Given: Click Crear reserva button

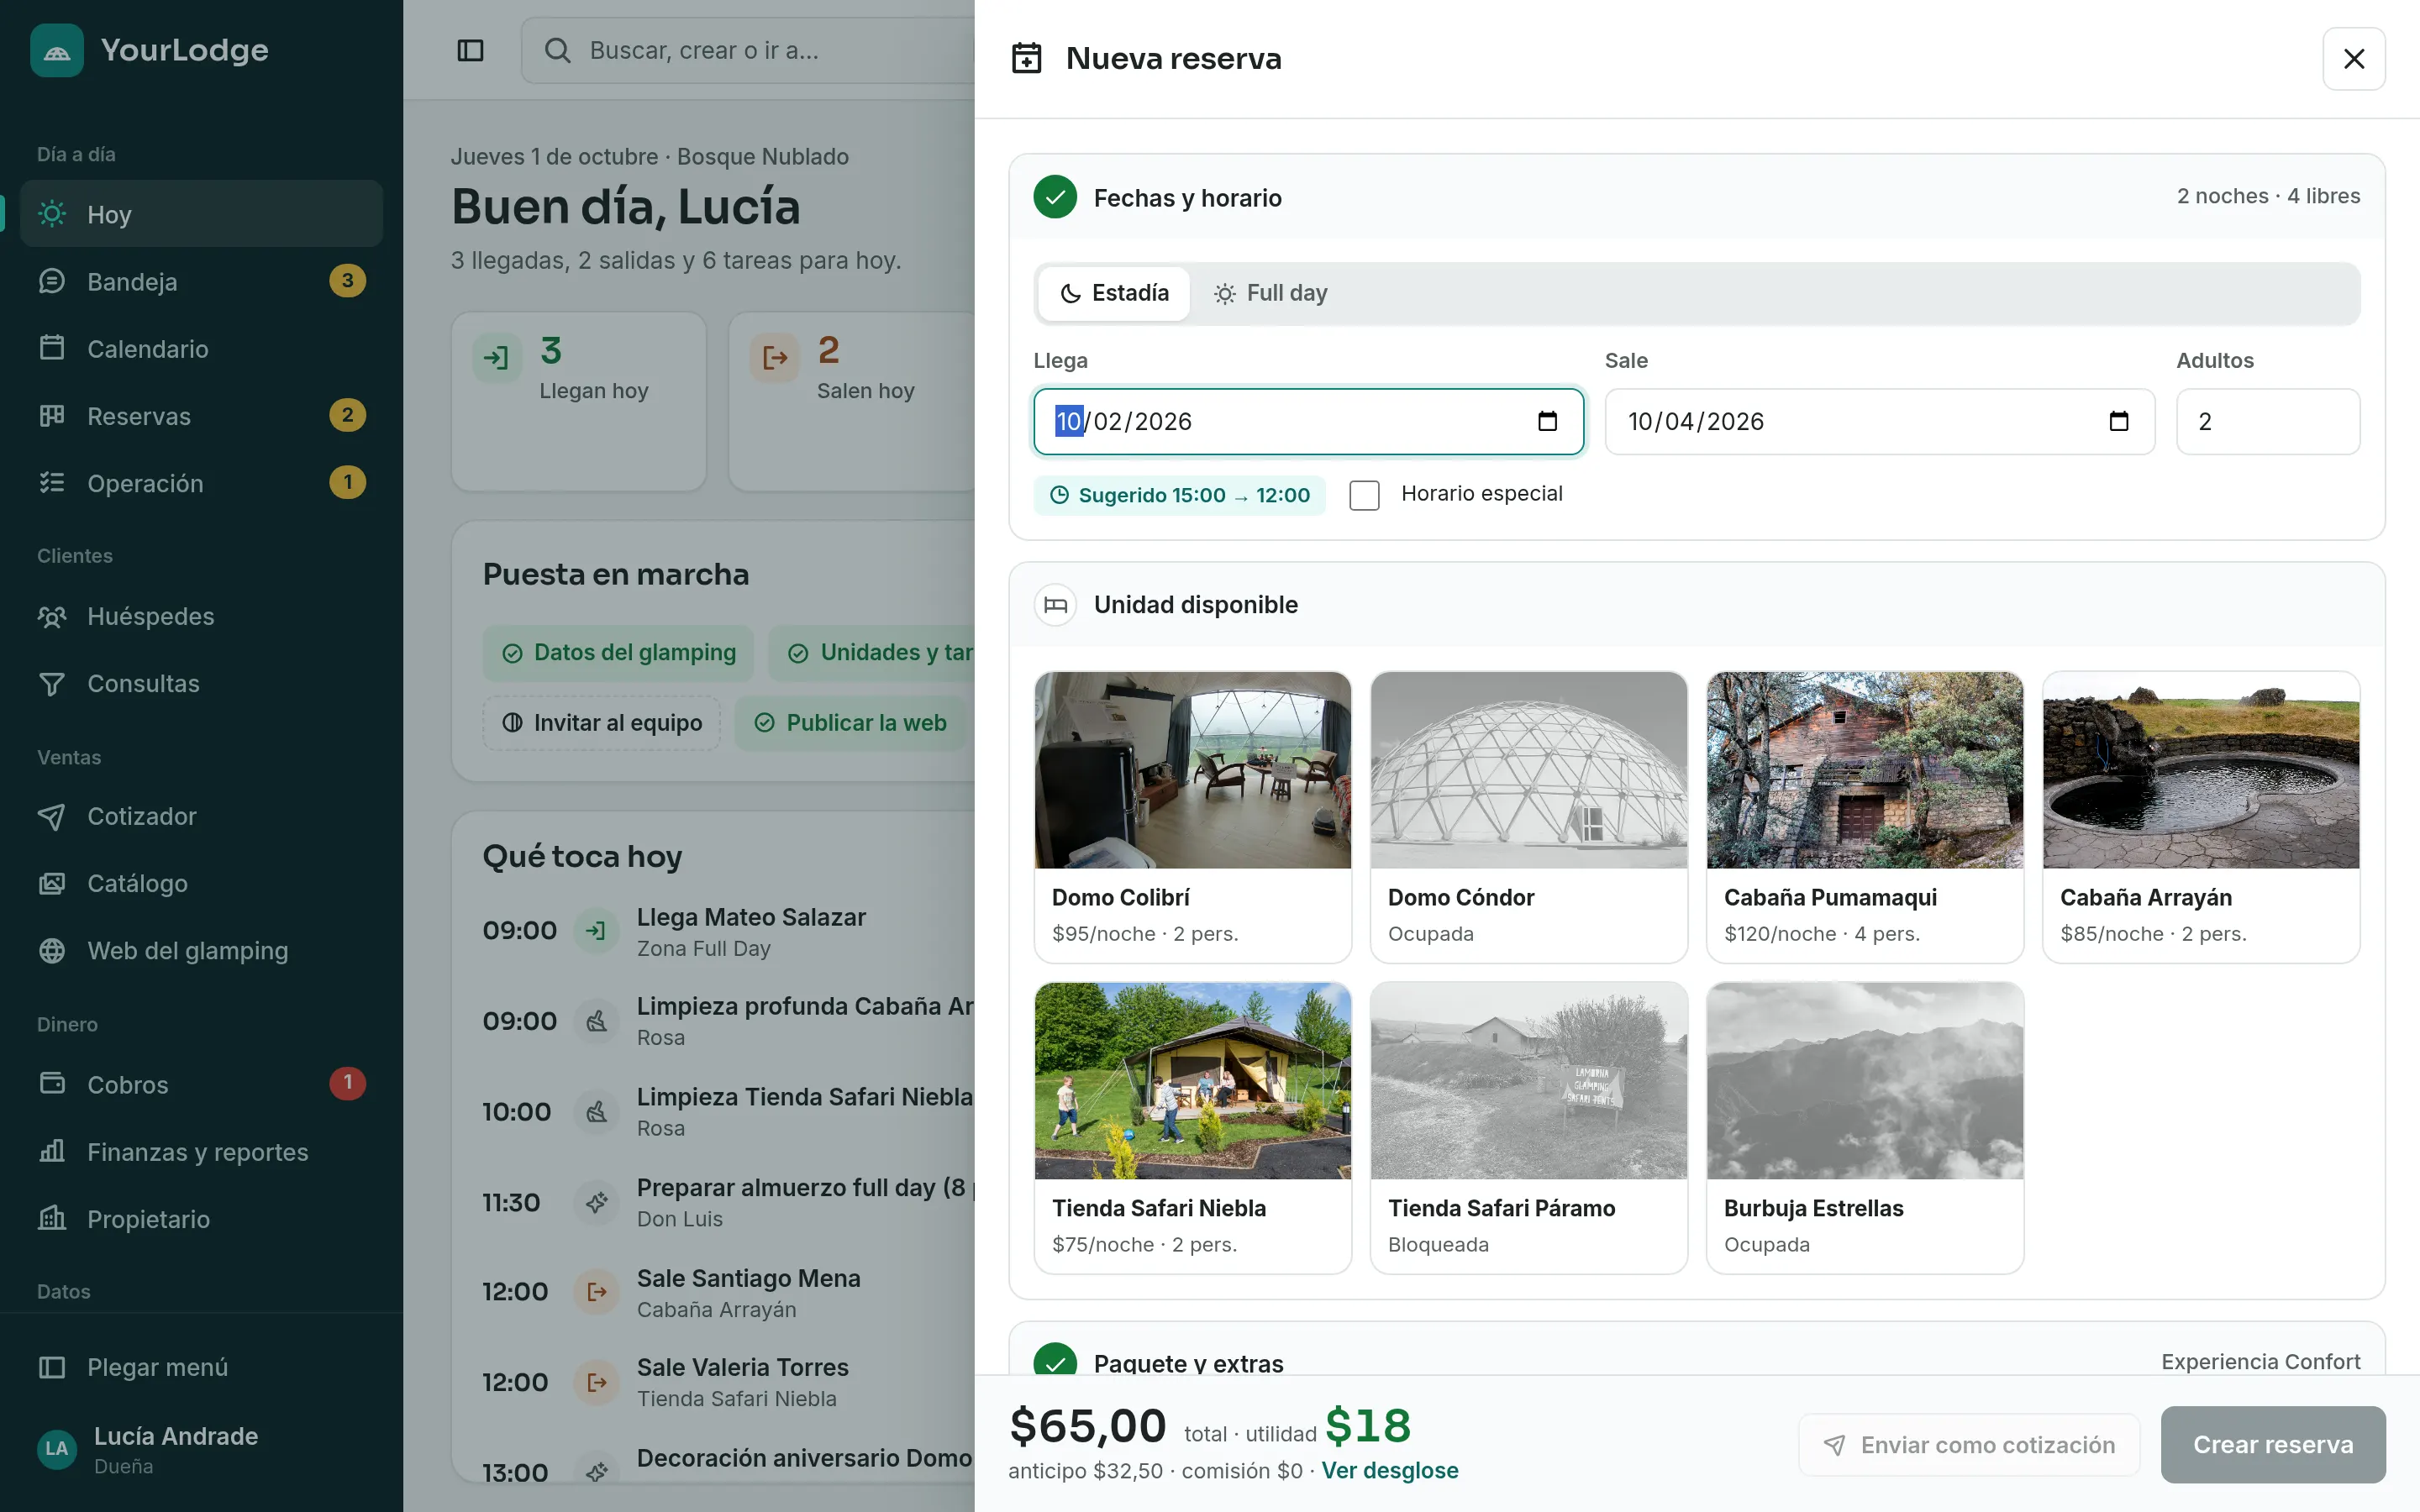Looking at the screenshot, I should point(2272,1444).
